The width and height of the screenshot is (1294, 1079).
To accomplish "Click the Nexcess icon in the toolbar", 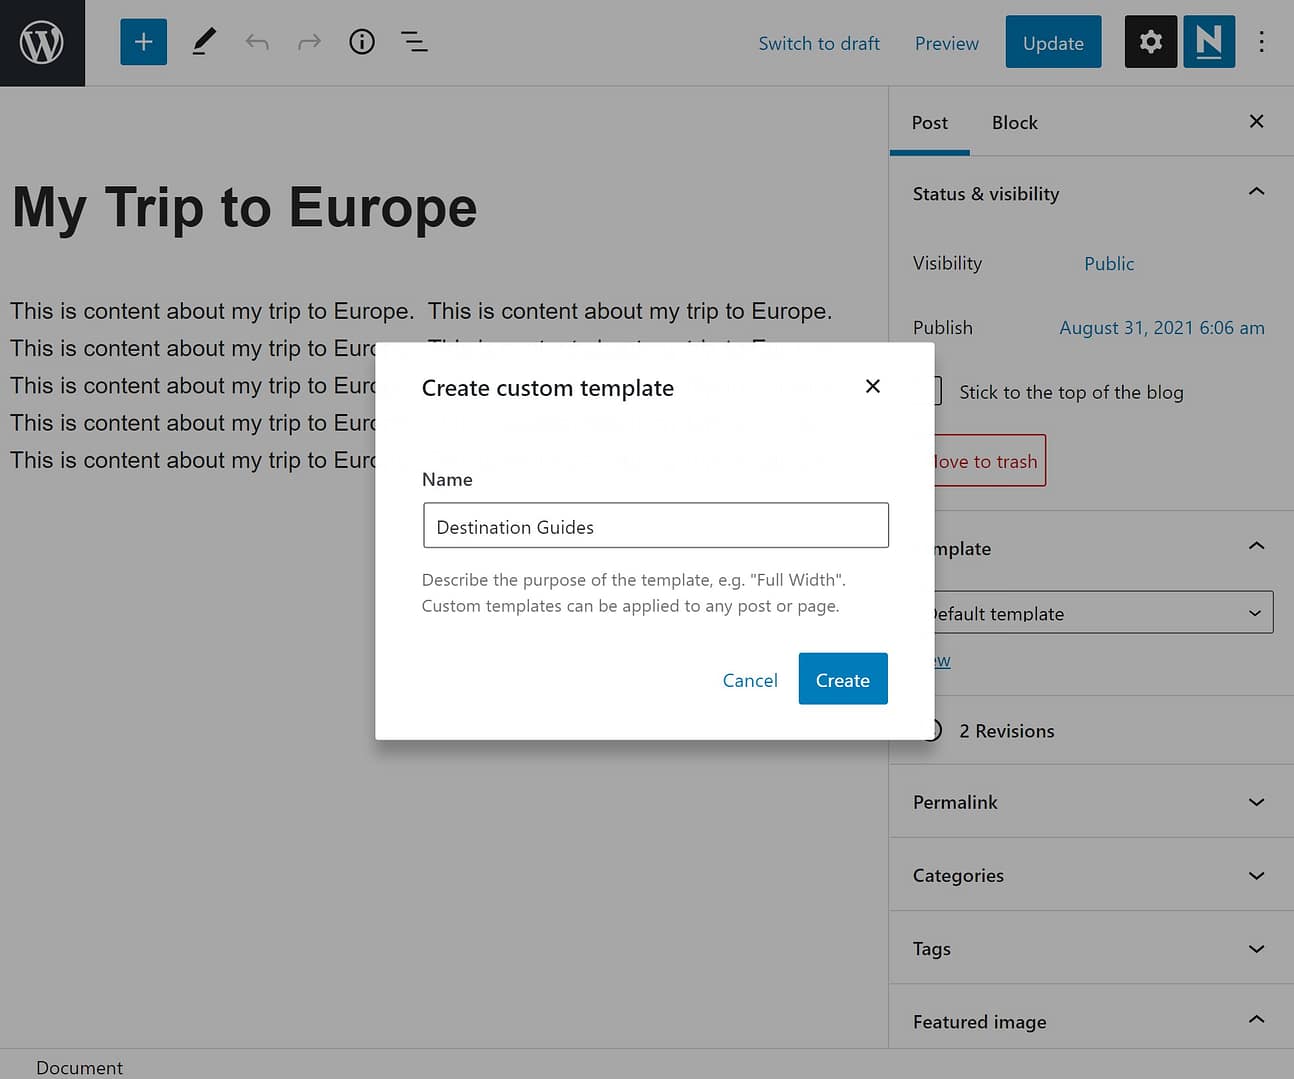I will tap(1209, 41).
